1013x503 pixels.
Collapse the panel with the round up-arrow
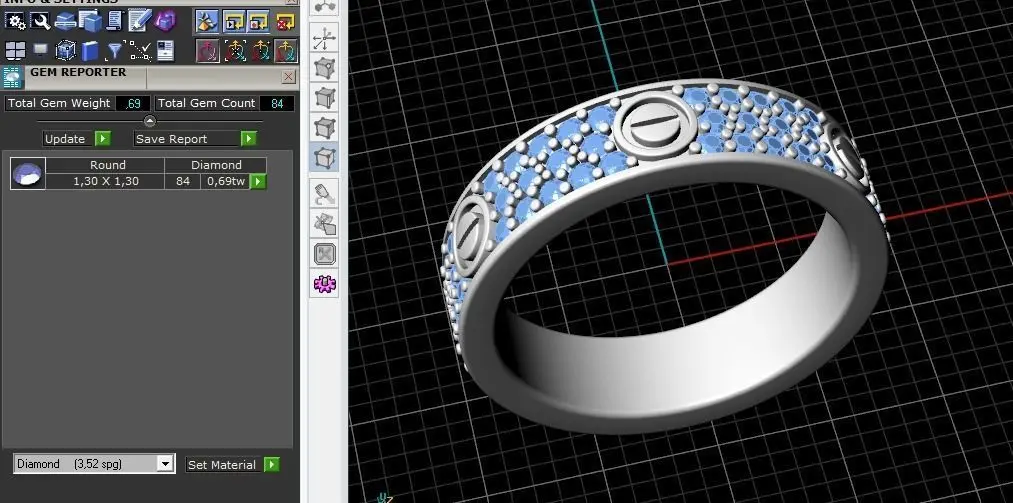[150, 121]
